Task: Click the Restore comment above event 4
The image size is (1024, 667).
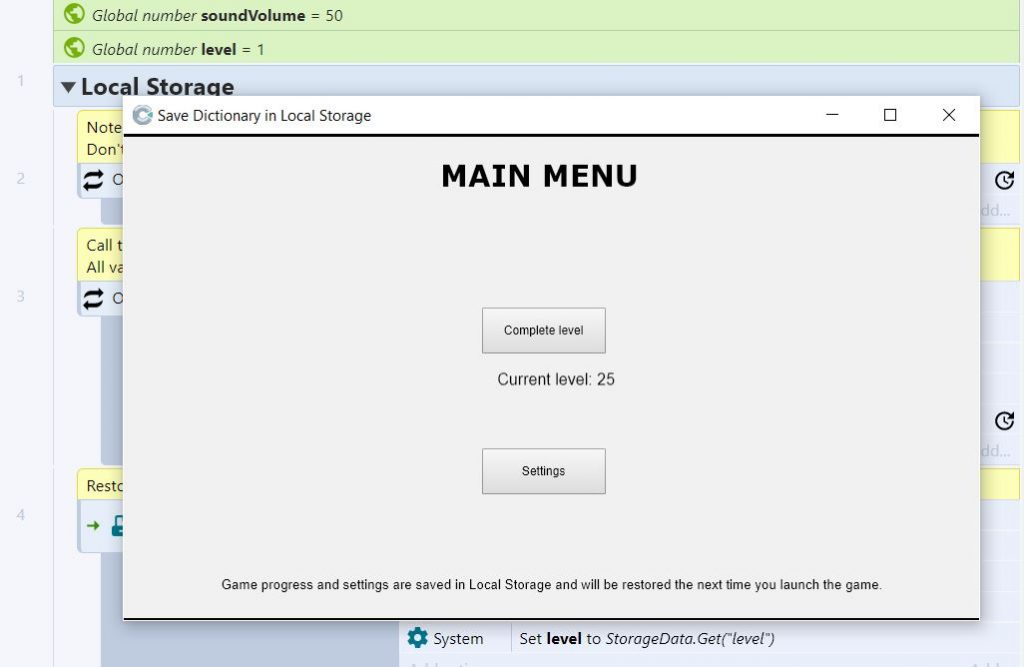Action: tap(103, 486)
